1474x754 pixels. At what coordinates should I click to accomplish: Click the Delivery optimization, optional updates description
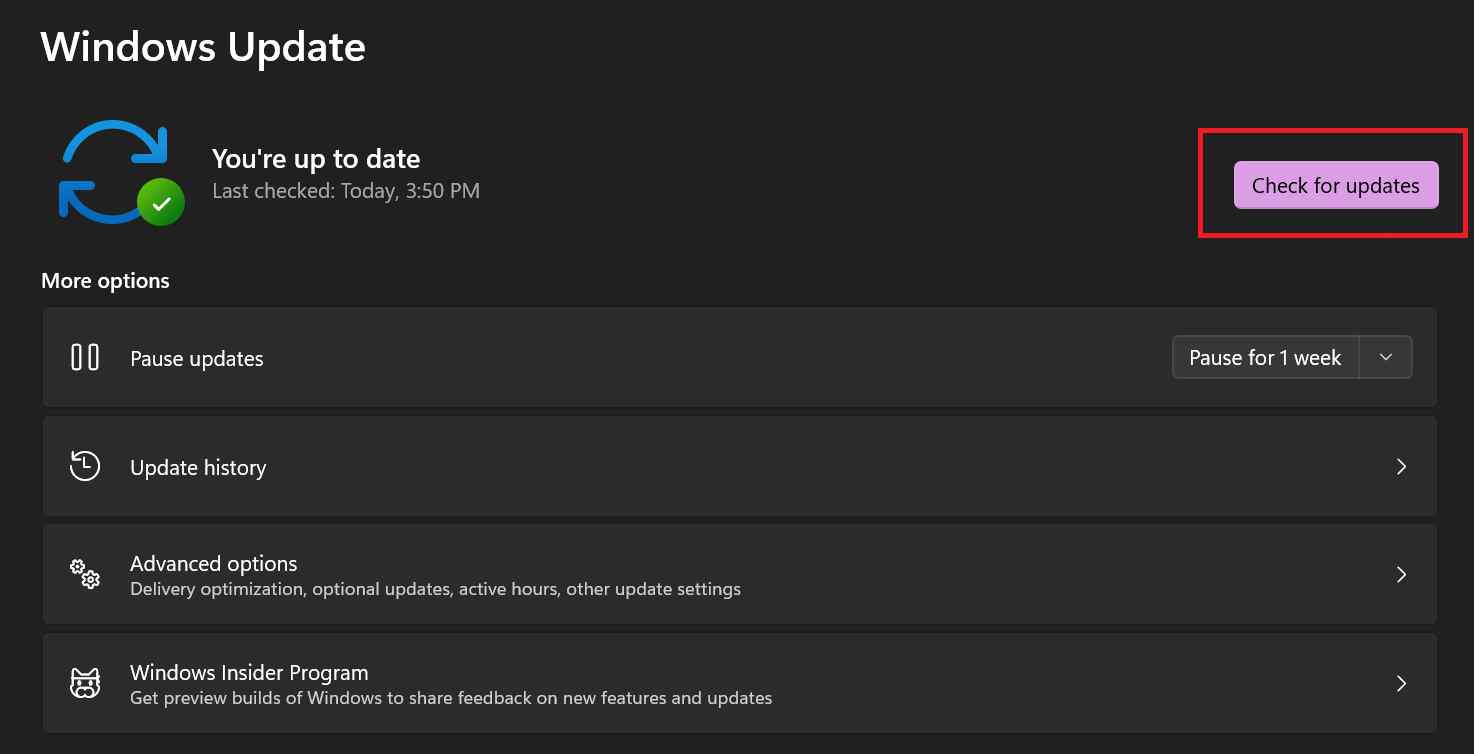click(x=435, y=589)
